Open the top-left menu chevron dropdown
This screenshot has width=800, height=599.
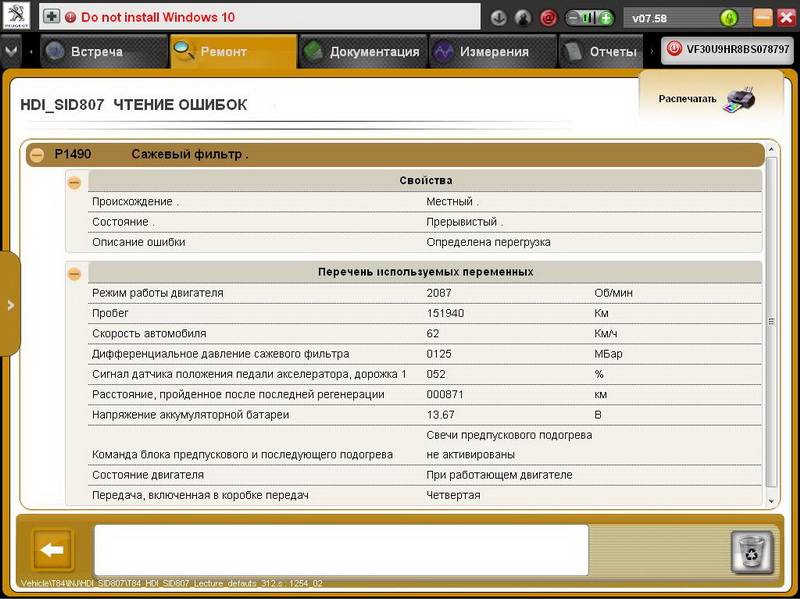tap(11, 51)
